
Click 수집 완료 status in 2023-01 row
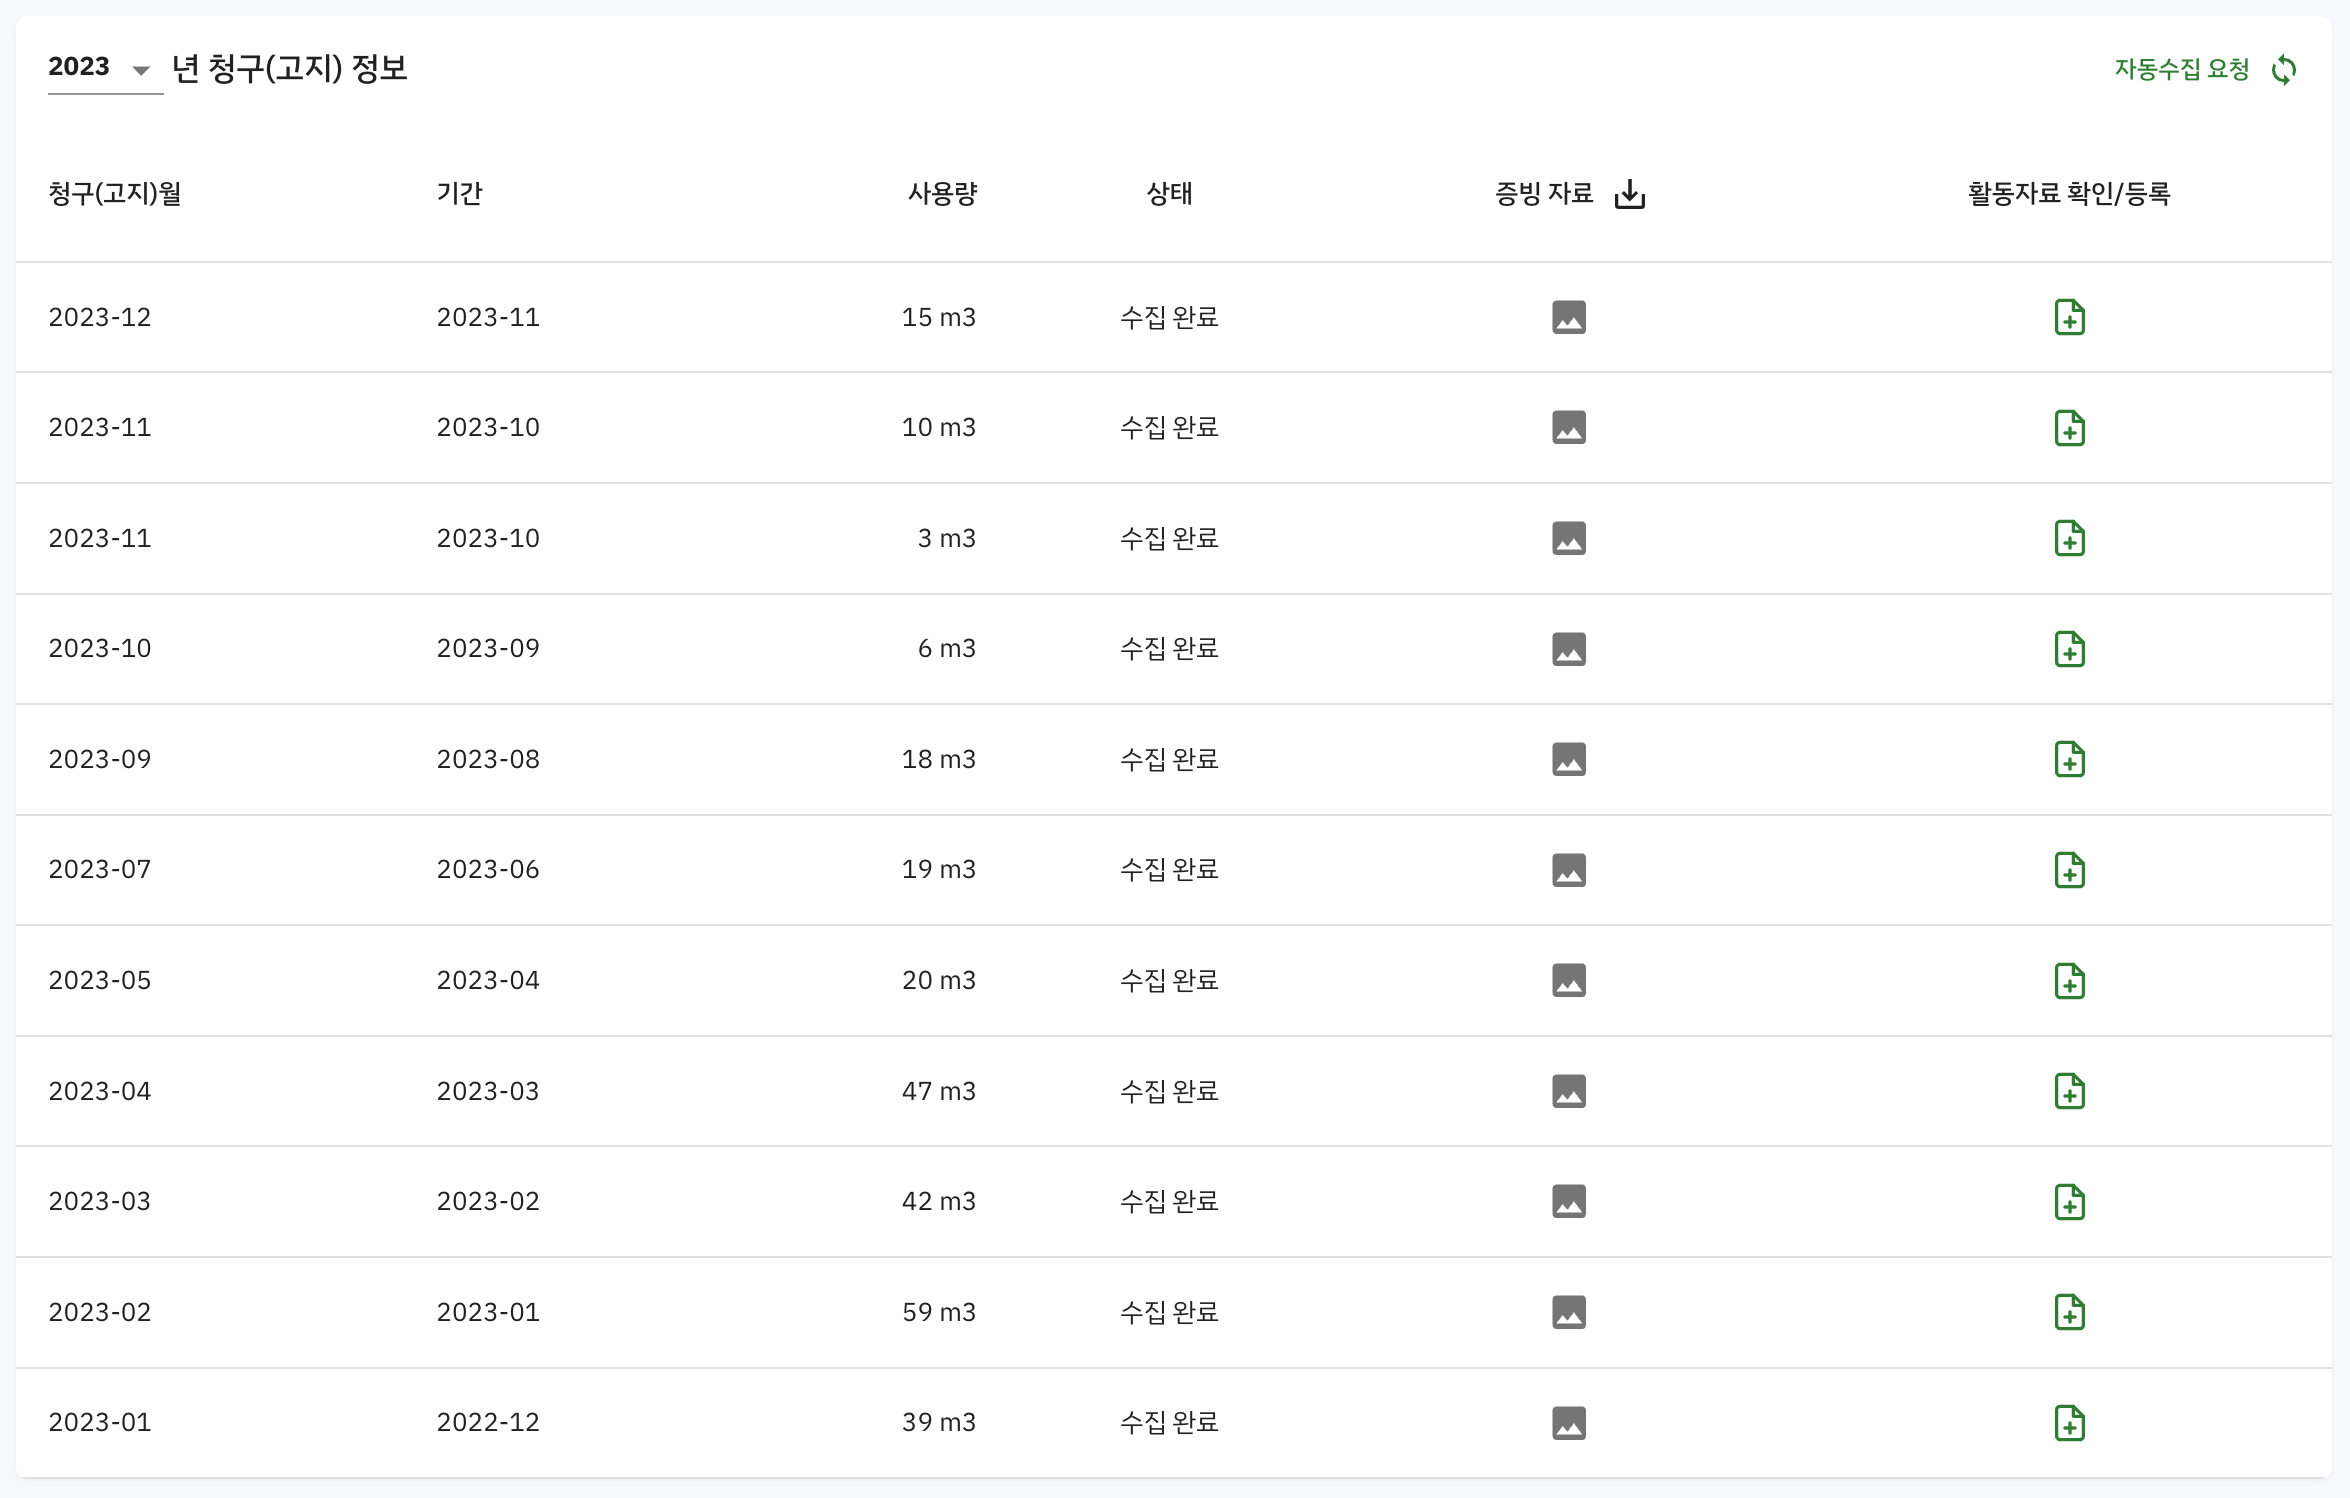click(x=1169, y=1423)
